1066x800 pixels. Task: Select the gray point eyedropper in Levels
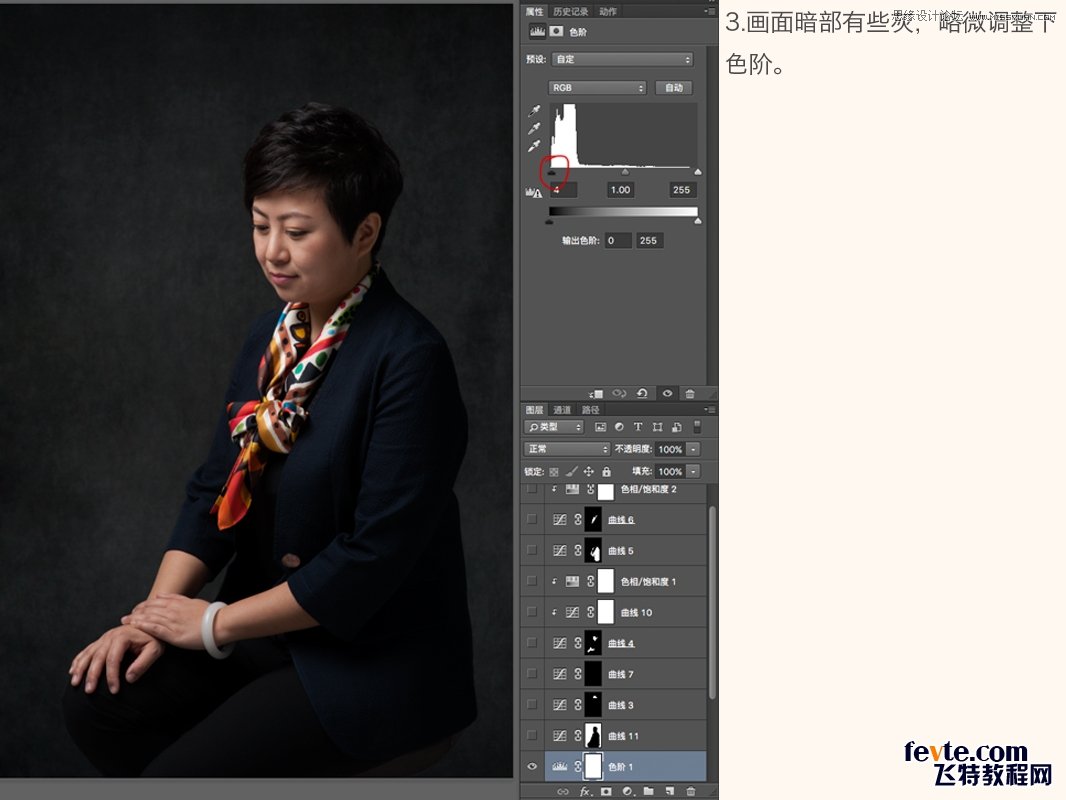(x=534, y=128)
